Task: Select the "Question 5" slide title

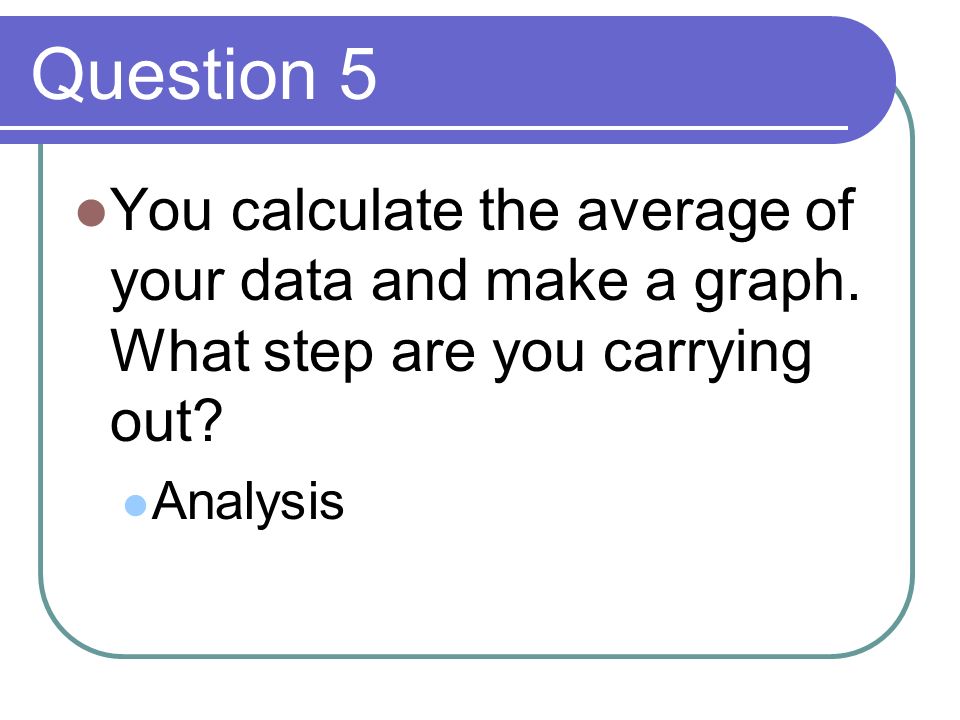Action: click(204, 75)
